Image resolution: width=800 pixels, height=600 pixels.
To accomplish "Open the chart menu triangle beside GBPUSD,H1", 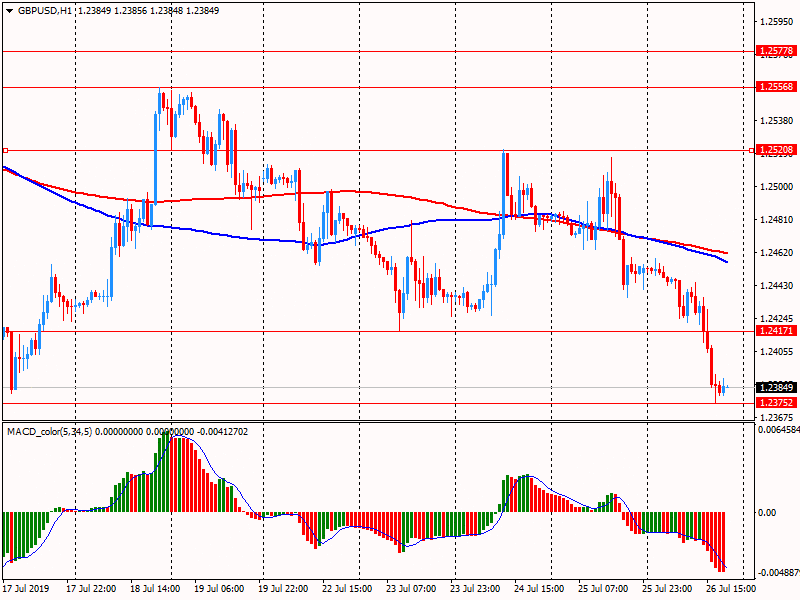I will click(x=9, y=11).
